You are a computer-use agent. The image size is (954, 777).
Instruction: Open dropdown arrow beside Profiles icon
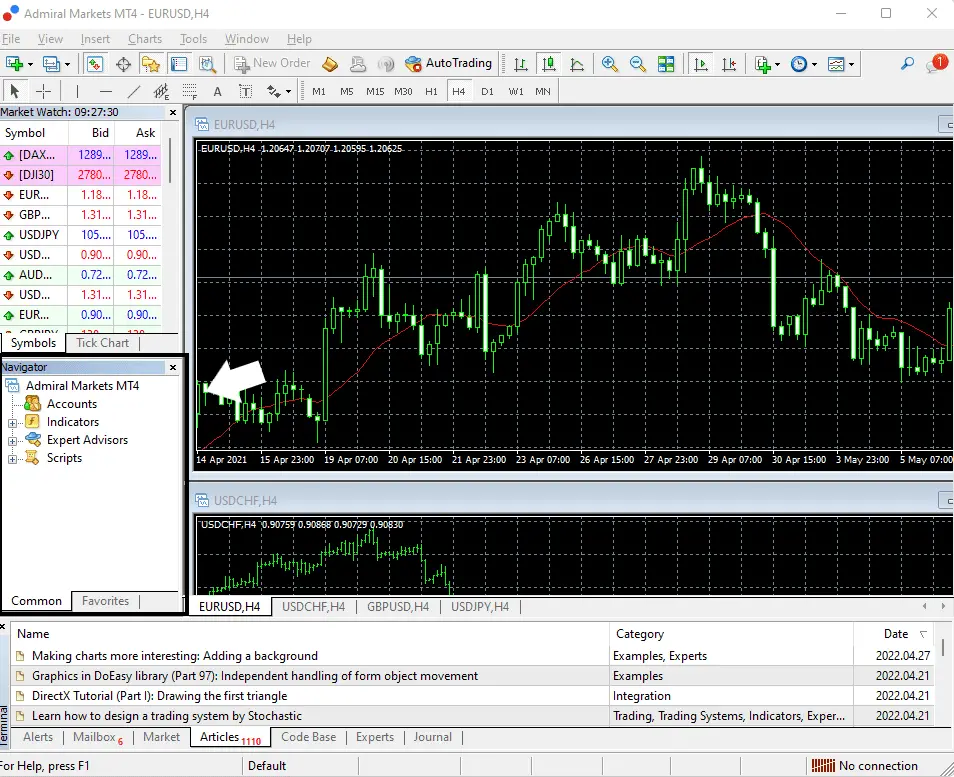(68, 64)
